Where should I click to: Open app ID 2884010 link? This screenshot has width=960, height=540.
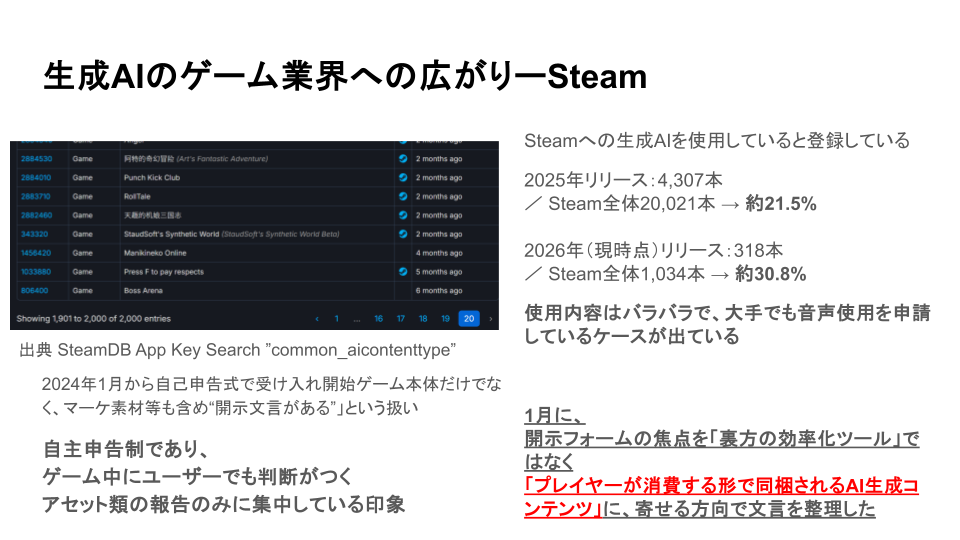click(36, 178)
